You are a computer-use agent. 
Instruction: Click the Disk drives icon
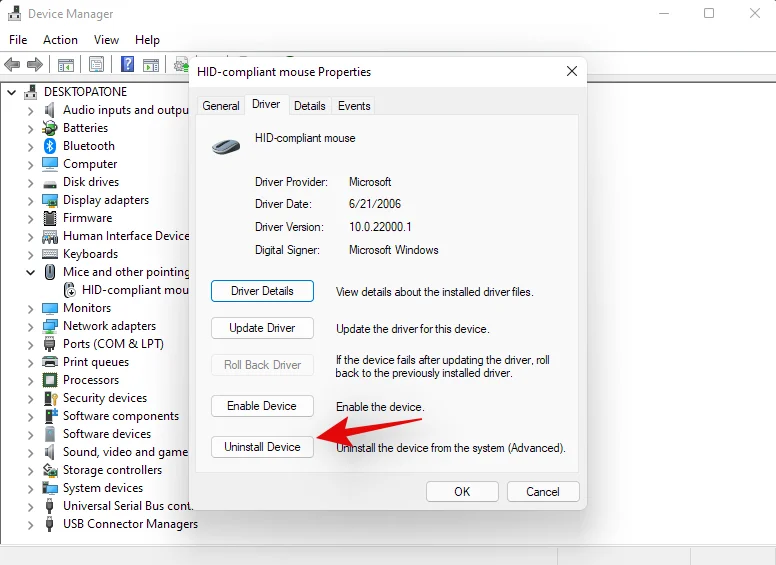tap(49, 184)
